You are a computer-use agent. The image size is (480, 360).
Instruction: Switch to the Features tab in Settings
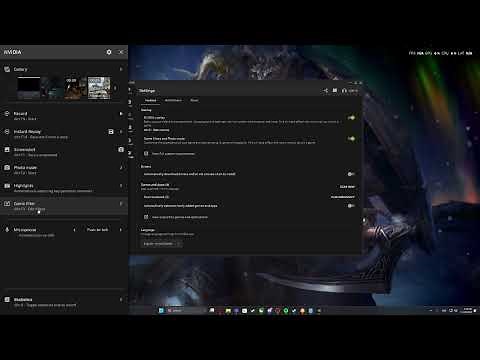[150, 100]
